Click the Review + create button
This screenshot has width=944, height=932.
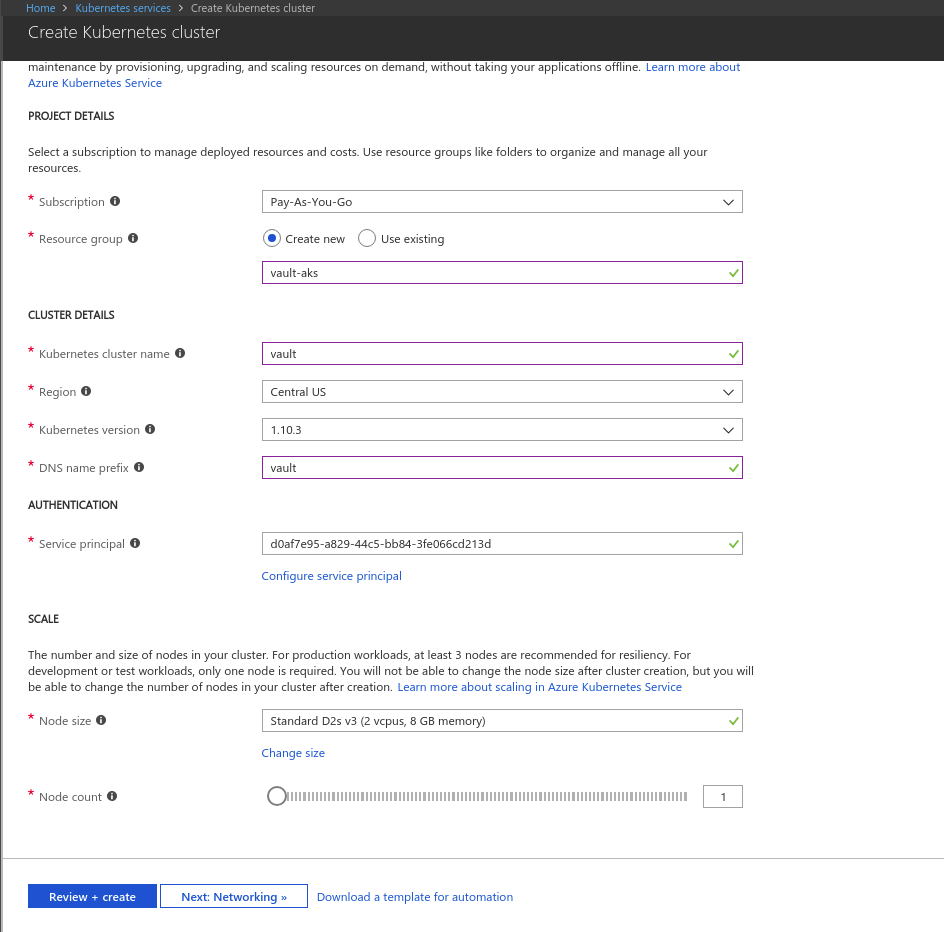(92, 897)
